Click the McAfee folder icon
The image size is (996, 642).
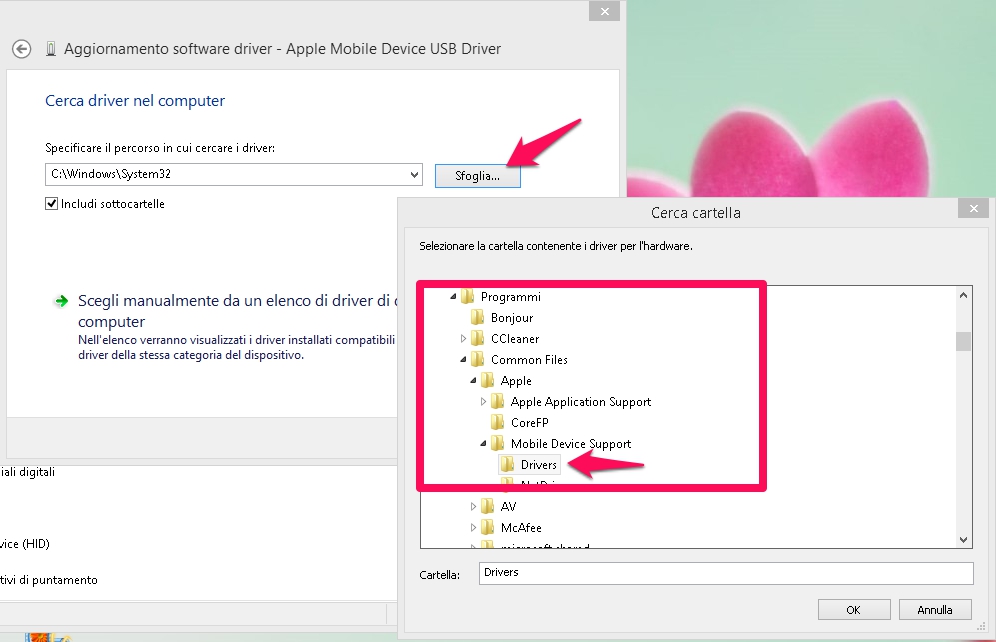click(488, 527)
